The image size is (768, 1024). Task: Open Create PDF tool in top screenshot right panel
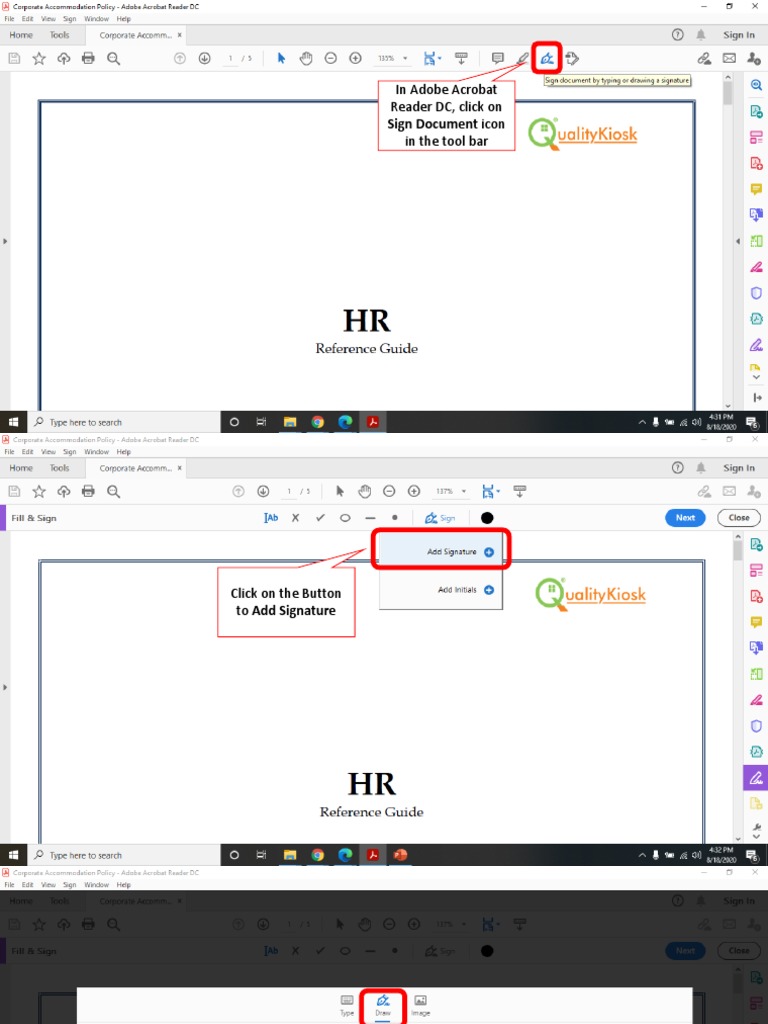756,163
